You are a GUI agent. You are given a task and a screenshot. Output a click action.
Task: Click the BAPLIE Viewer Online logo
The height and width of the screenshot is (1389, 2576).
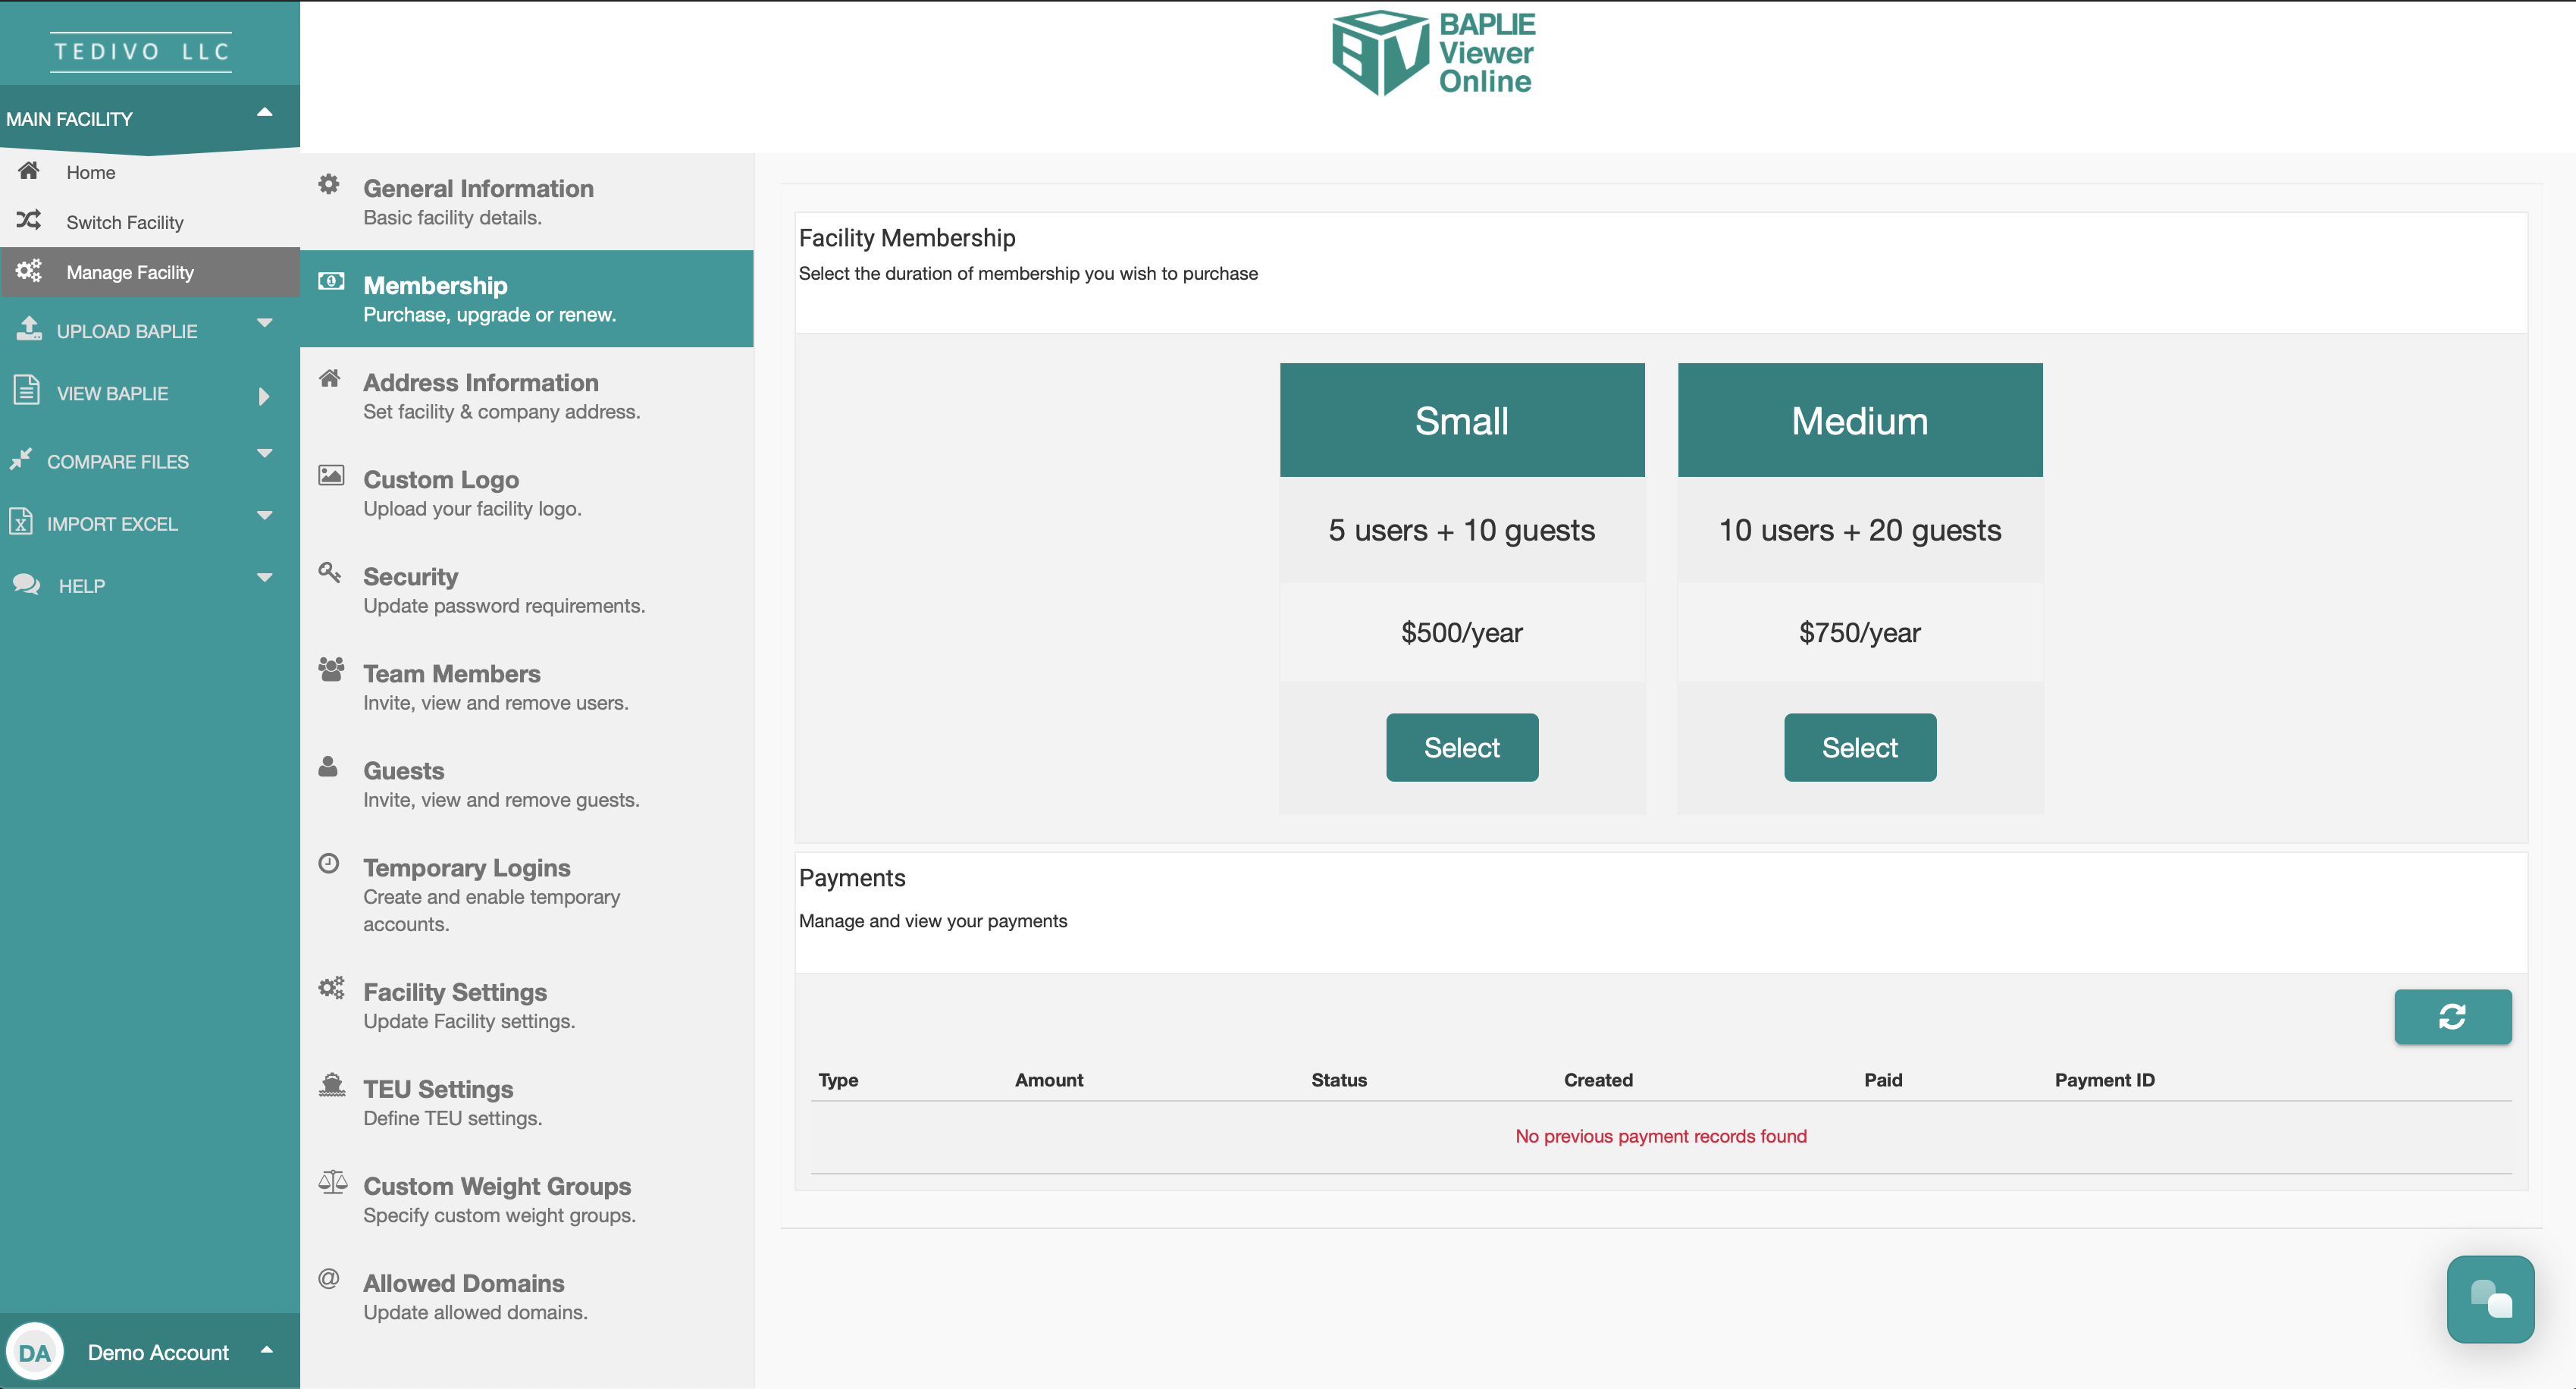pyautogui.click(x=1433, y=53)
